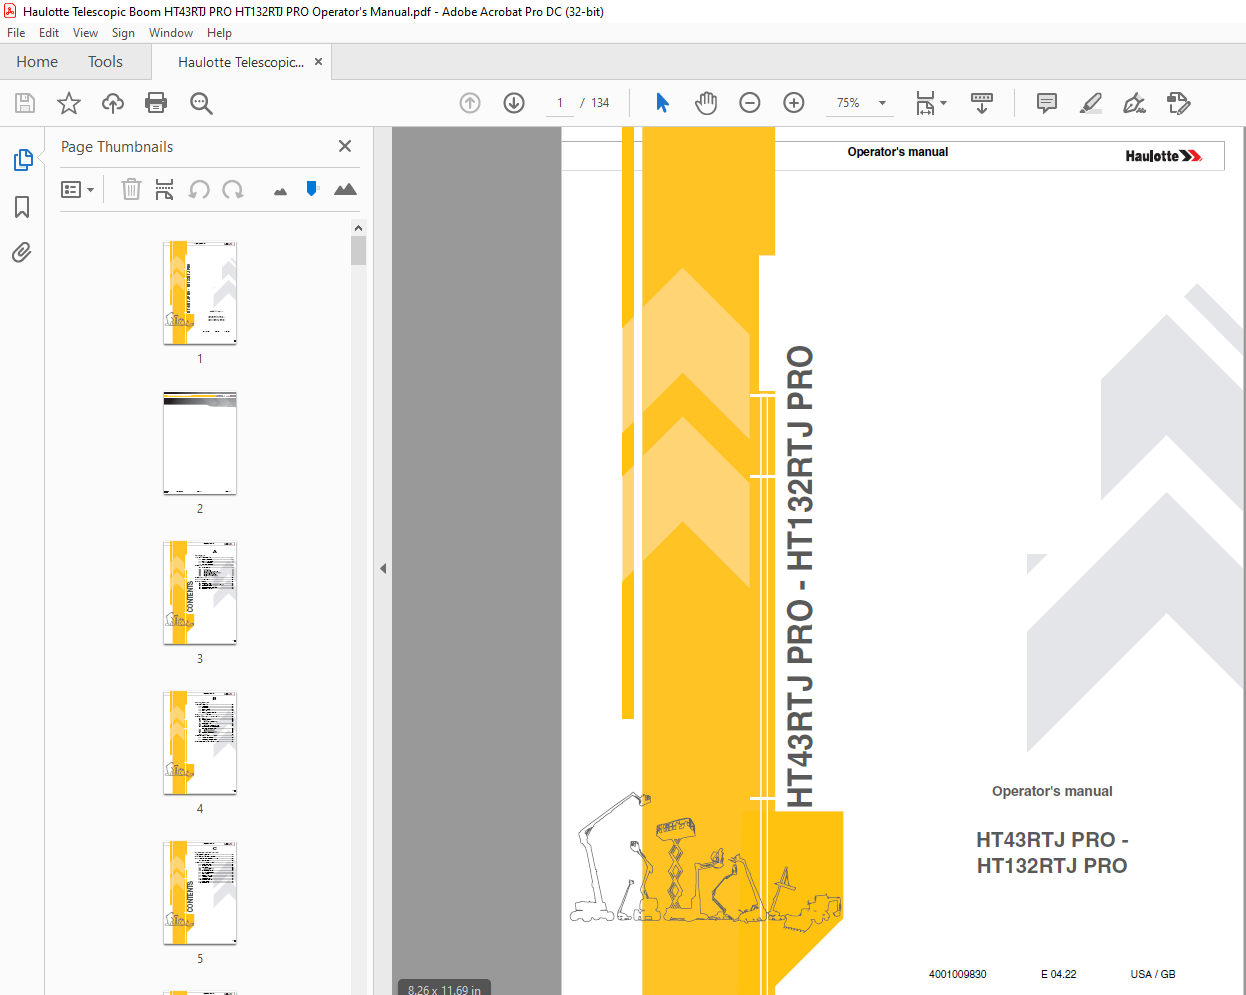Click the 4001009830 document number text
Screen dimensions: 1246x995
point(957,974)
